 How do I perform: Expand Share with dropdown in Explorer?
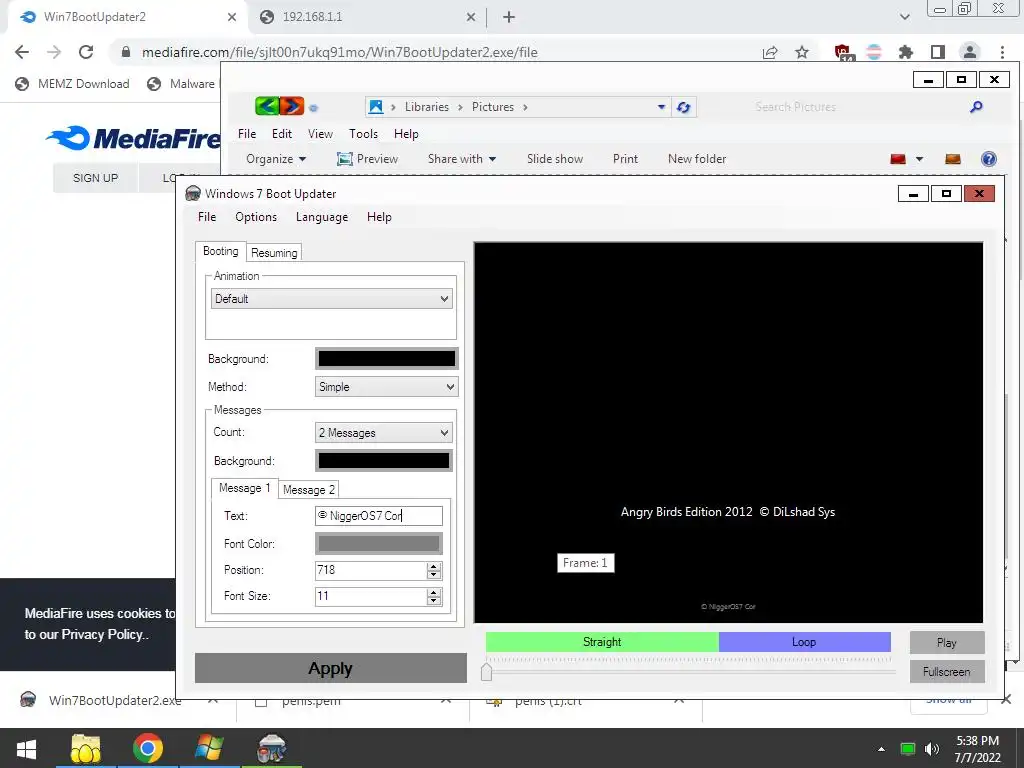tap(462, 159)
